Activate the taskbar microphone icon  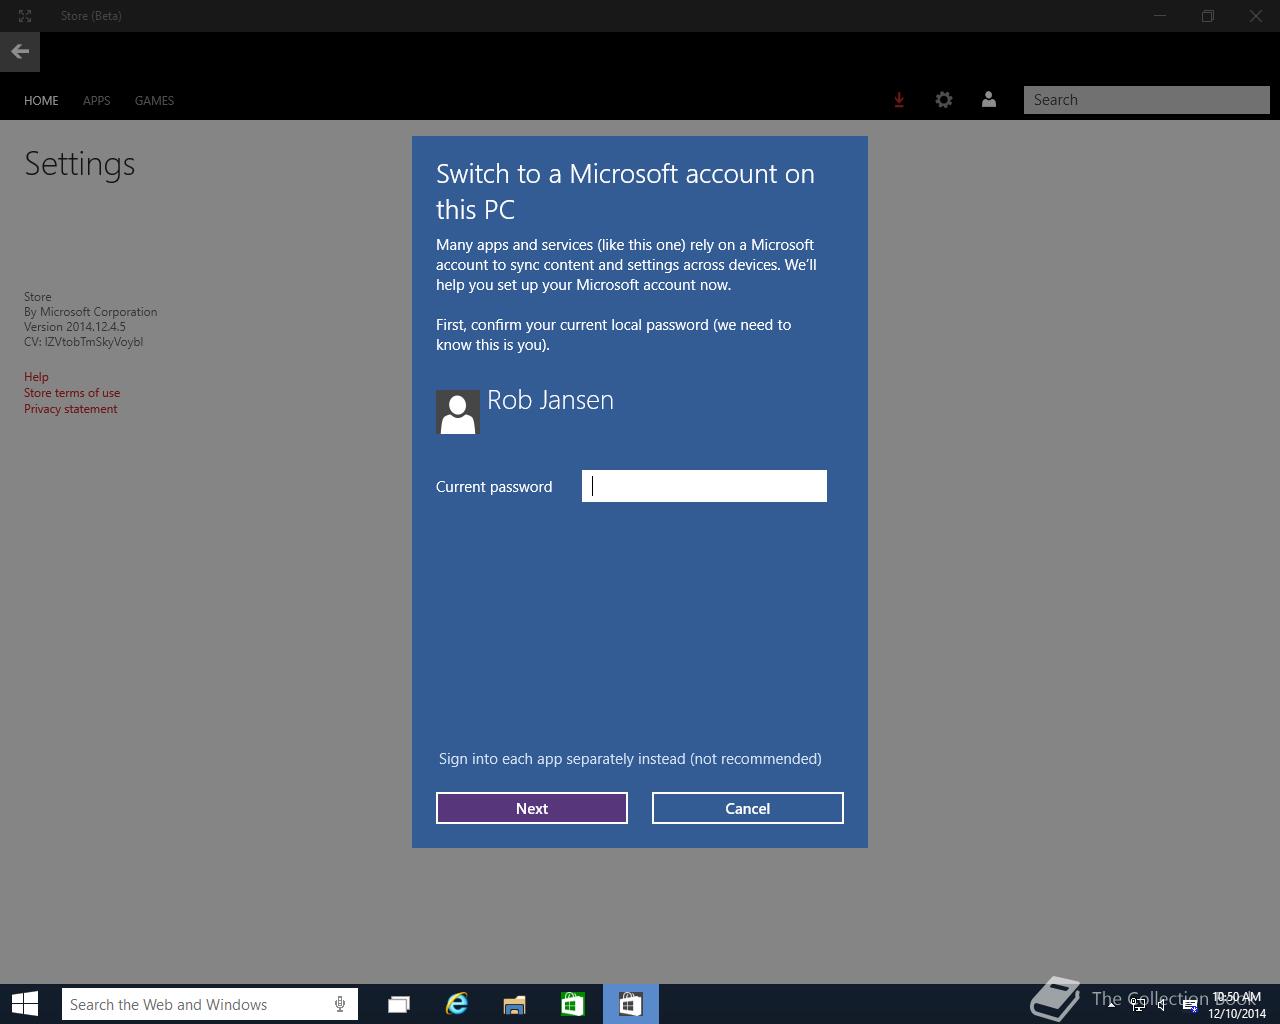(340, 1004)
